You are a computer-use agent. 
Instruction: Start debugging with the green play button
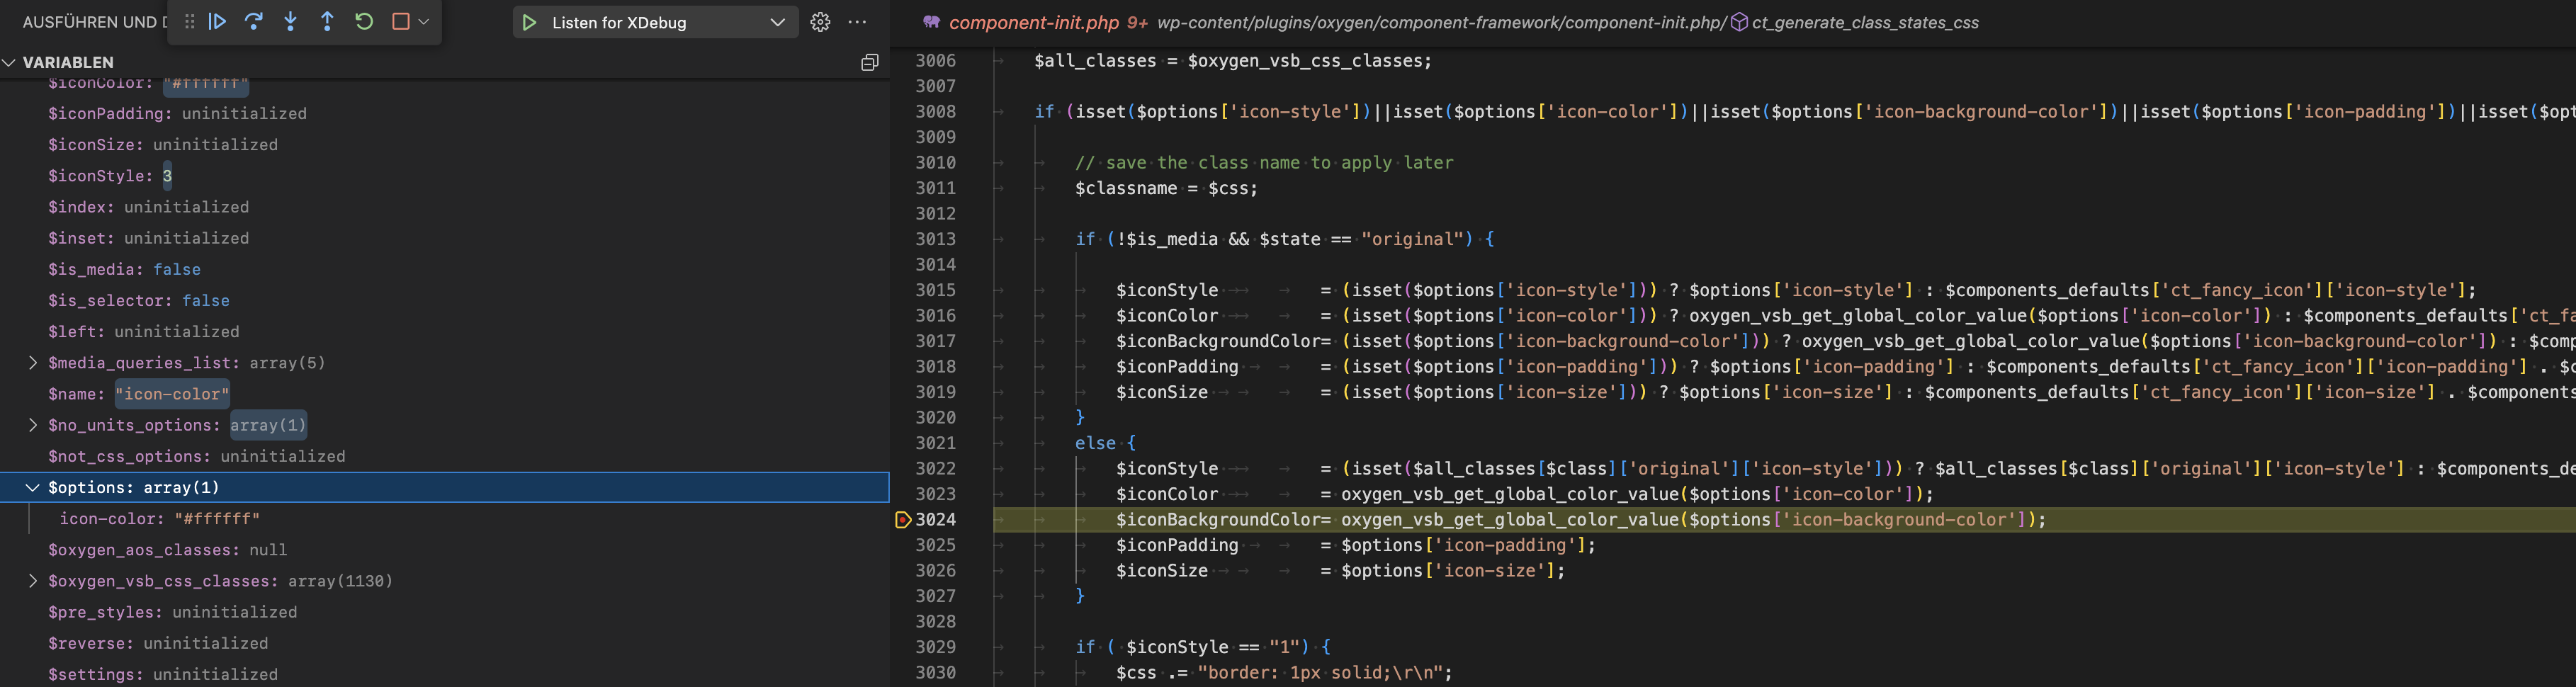pyautogui.click(x=529, y=21)
